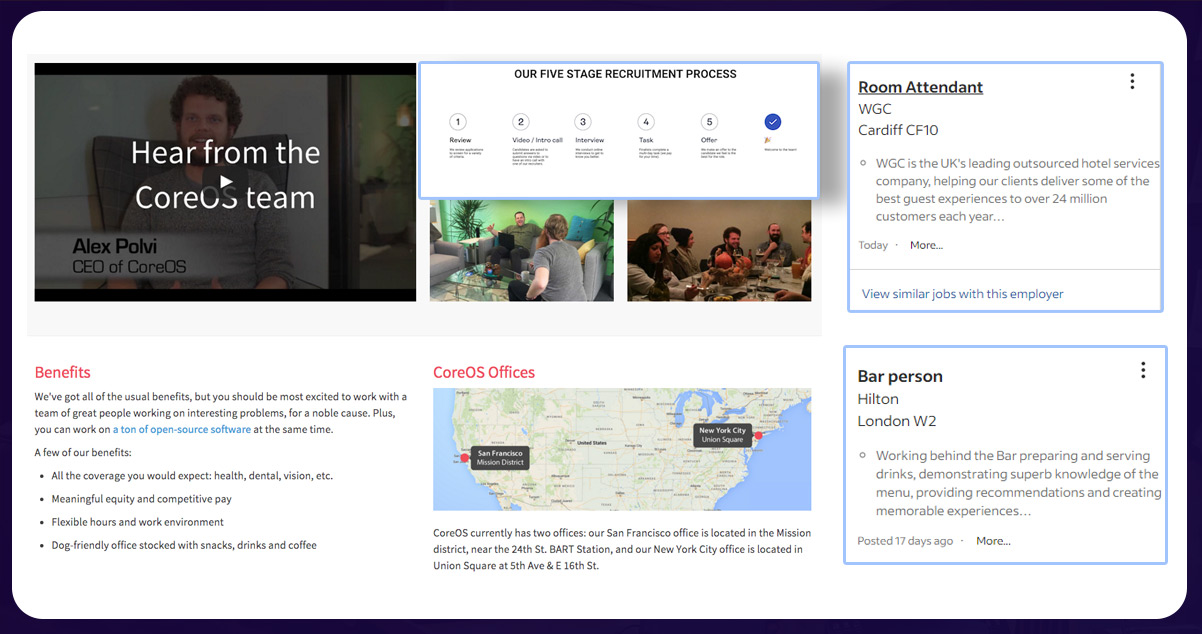Click 'Cardiff CF10' location text
Viewport: 1202px width, 634px height.
pos(898,130)
